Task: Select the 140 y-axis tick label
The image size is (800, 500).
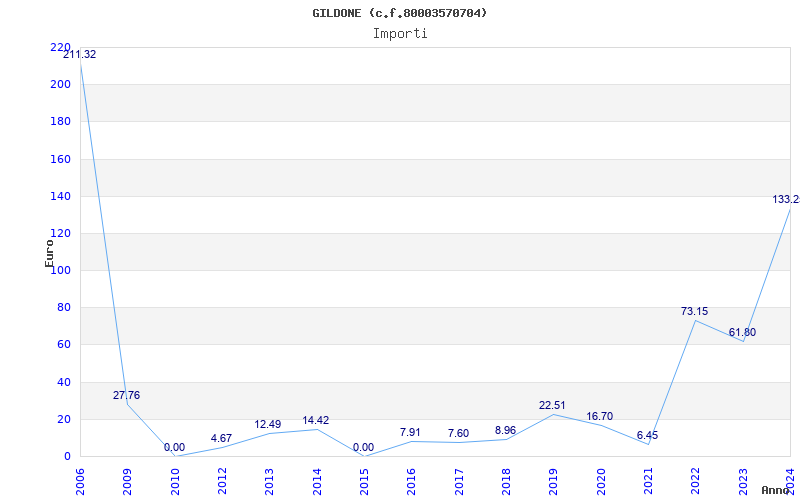Action: tap(60, 196)
